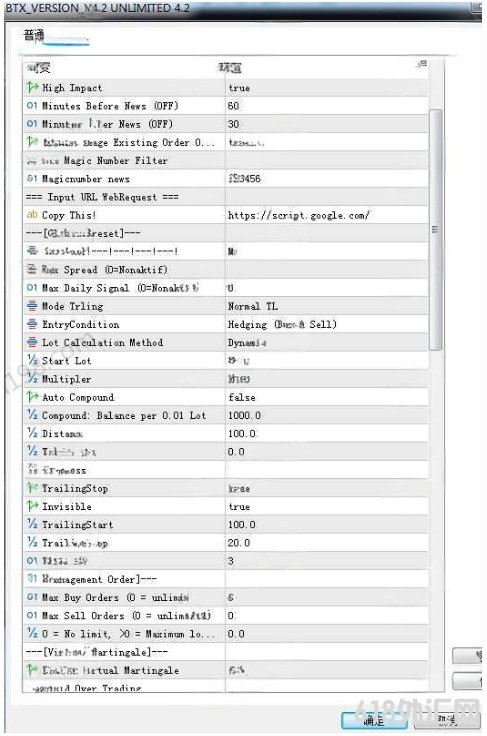Click the cancel button at bottom right
Image resolution: width=487 pixels, height=736 pixels.
pos(447,720)
